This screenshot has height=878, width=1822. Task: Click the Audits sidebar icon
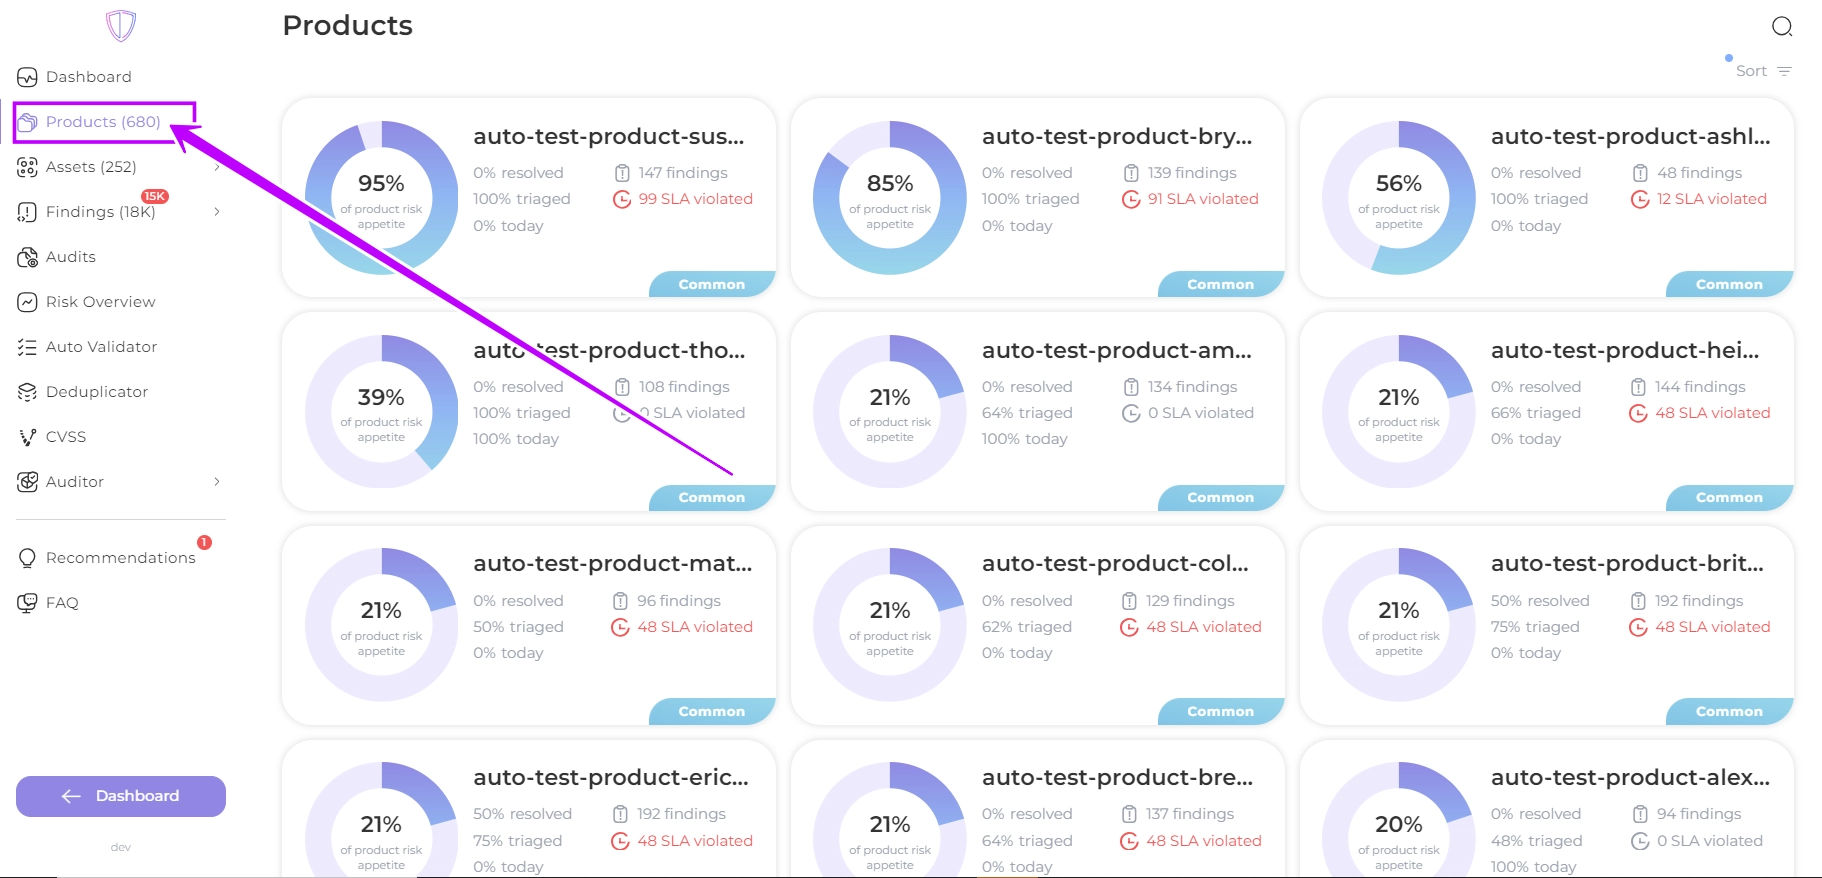27,257
